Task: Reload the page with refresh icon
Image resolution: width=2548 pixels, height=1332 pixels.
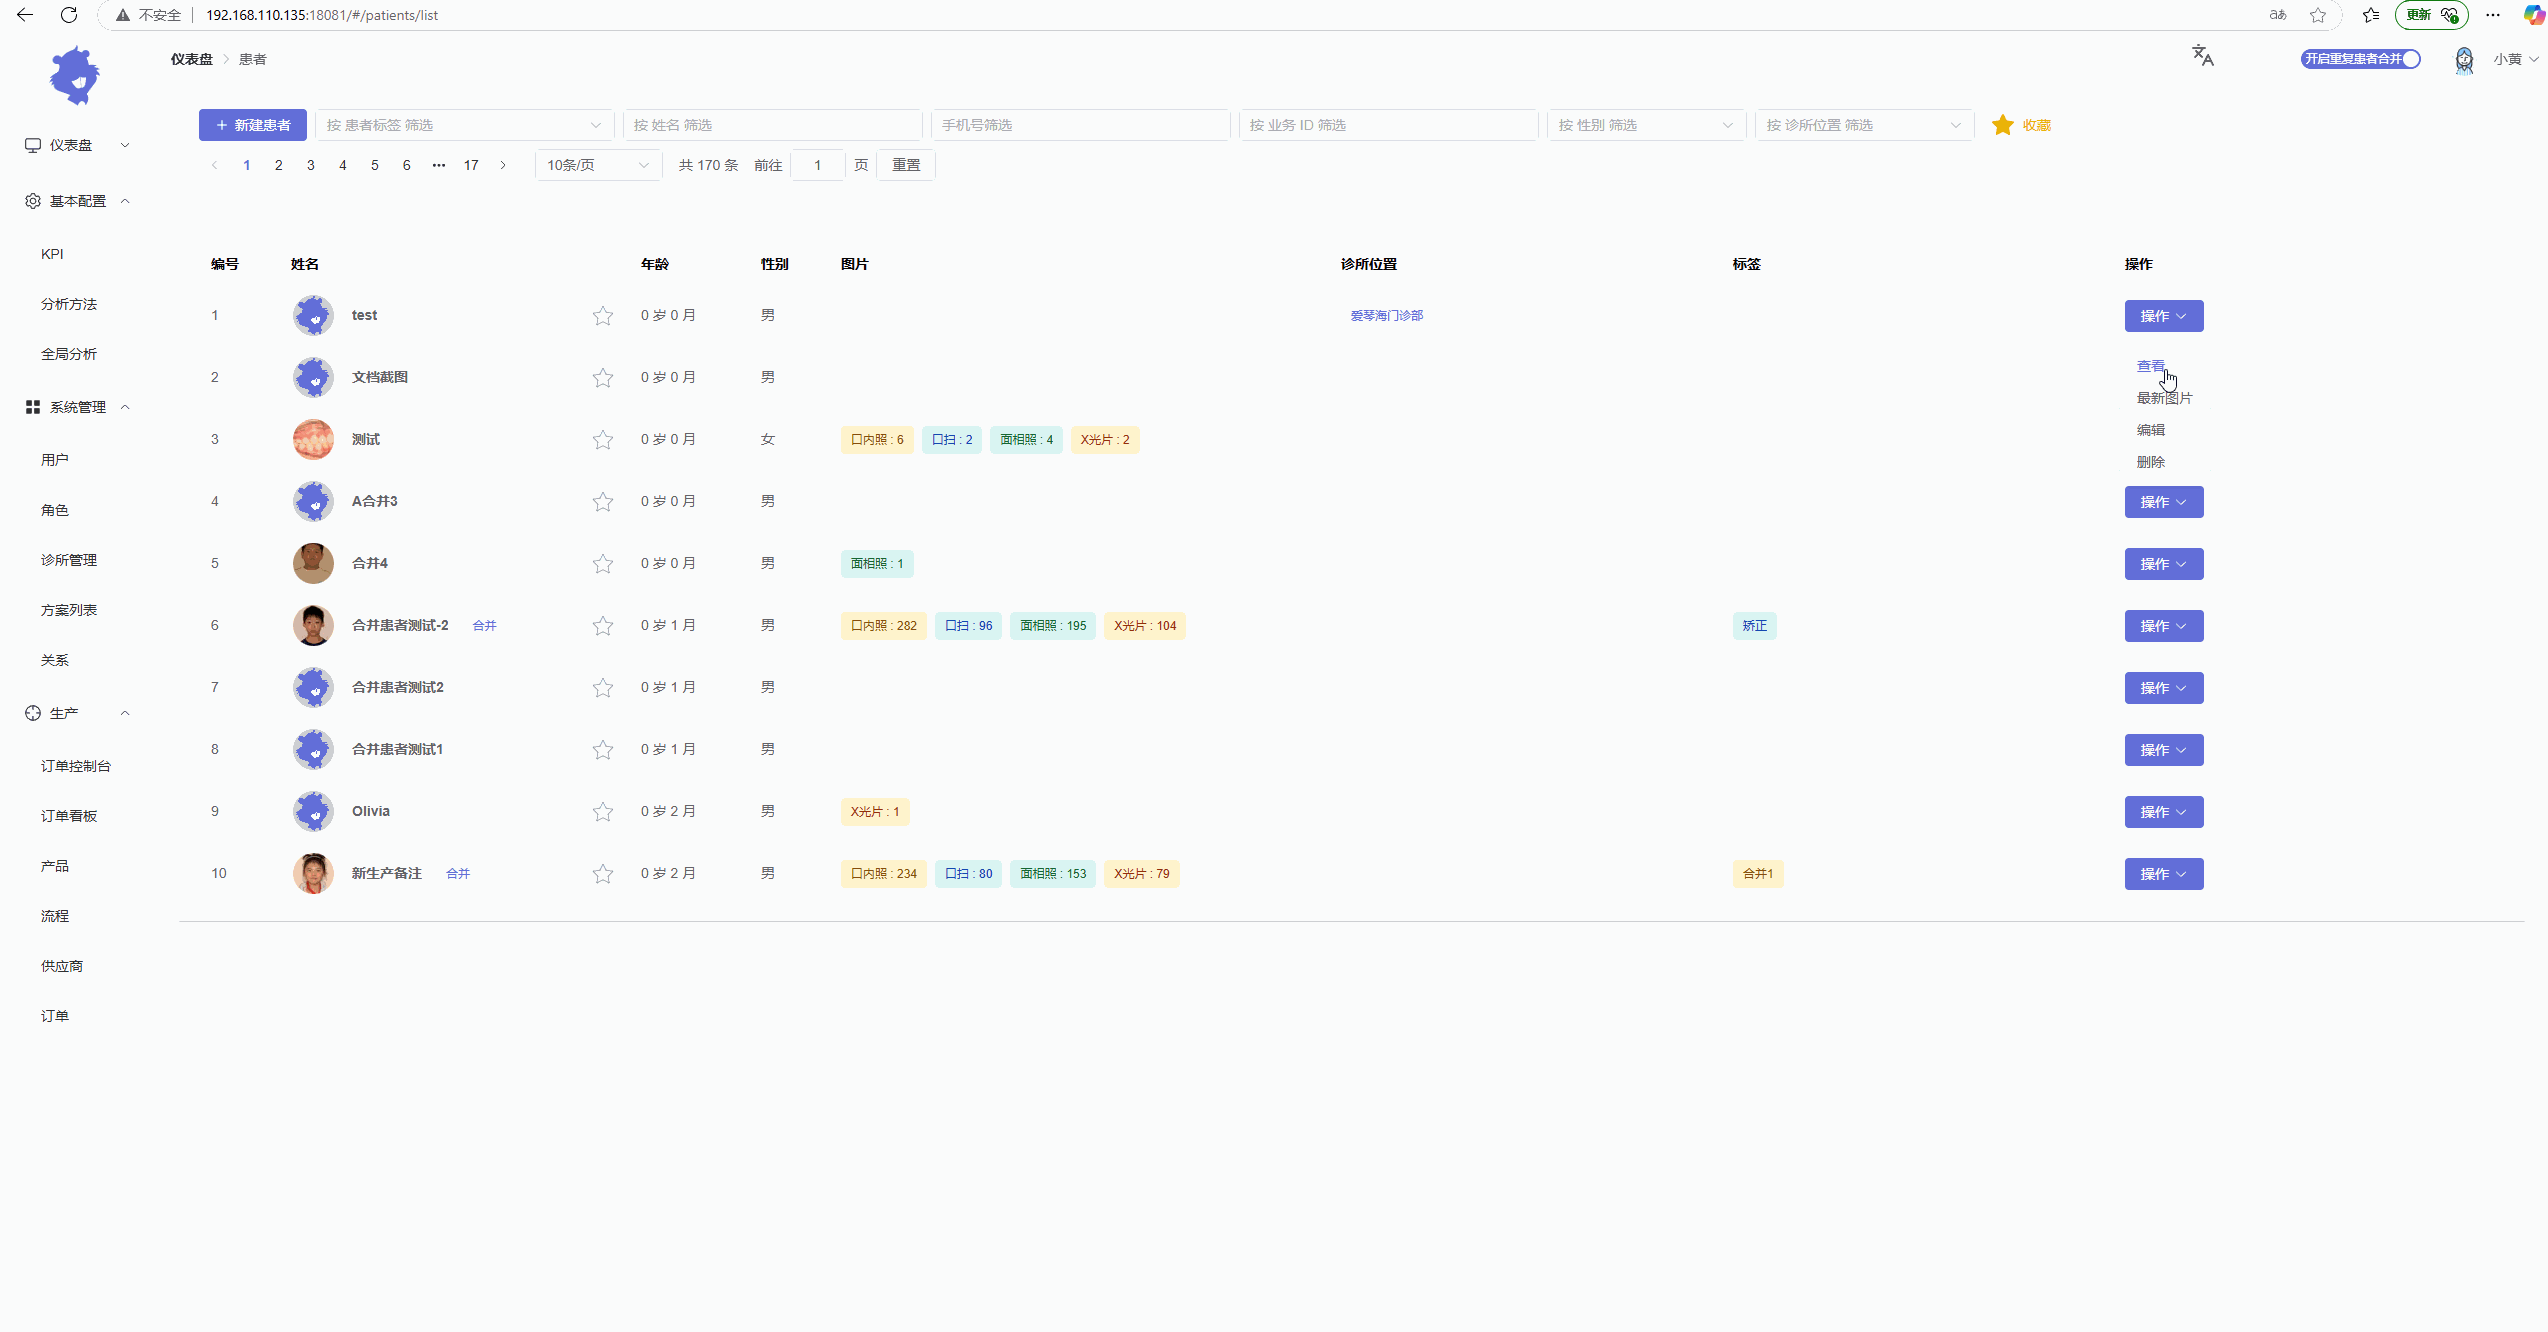Action: (69, 15)
